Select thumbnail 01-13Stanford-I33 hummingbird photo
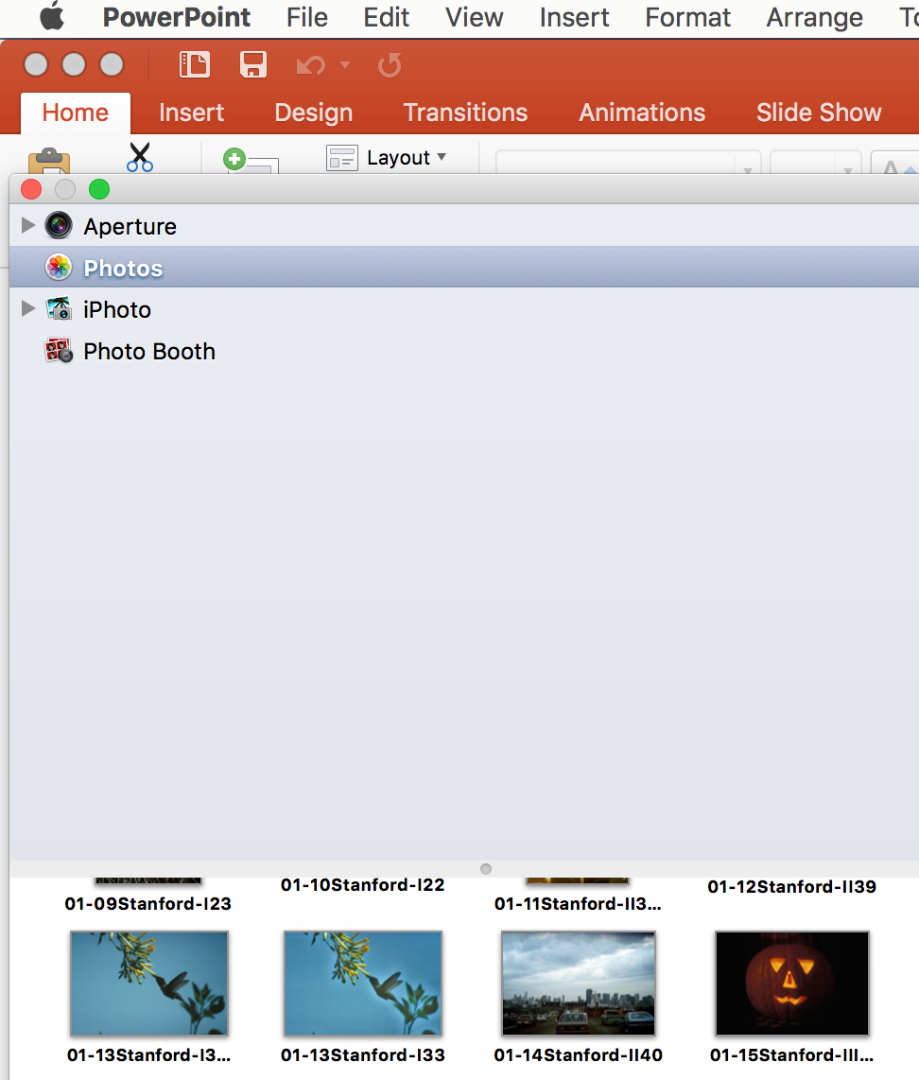 (x=362, y=983)
